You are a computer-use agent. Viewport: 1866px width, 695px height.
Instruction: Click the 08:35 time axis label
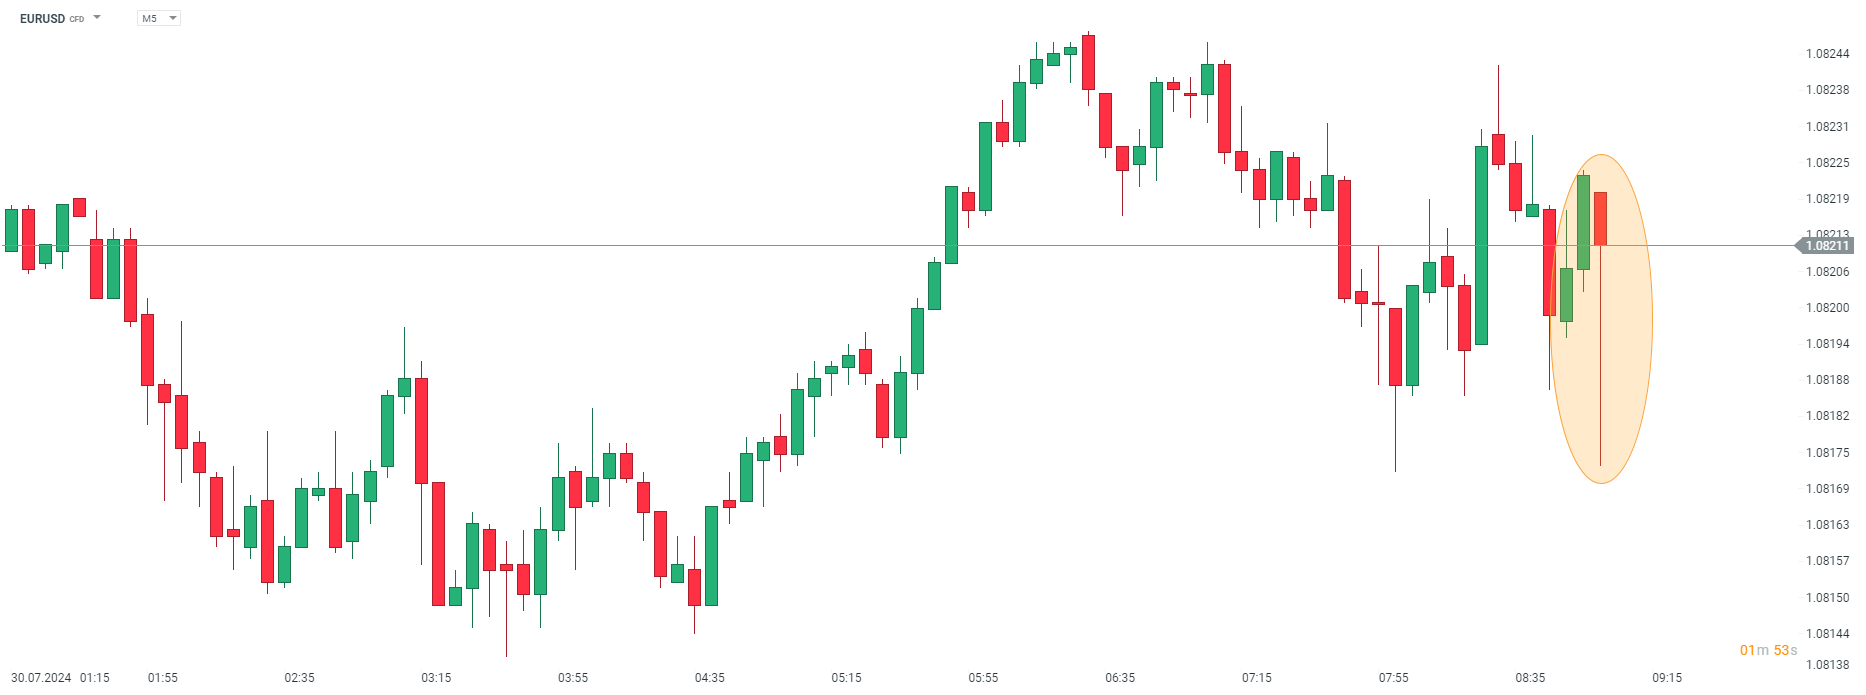pos(1530,678)
